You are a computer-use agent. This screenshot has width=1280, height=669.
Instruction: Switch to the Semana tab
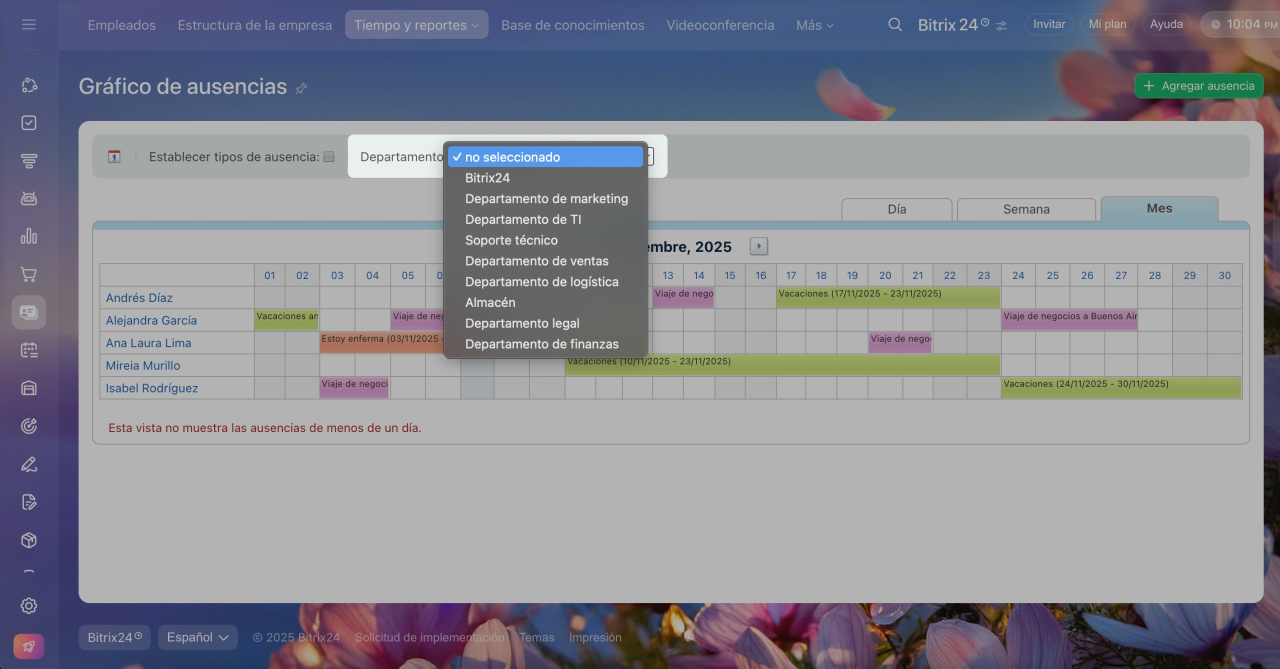click(x=1026, y=209)
